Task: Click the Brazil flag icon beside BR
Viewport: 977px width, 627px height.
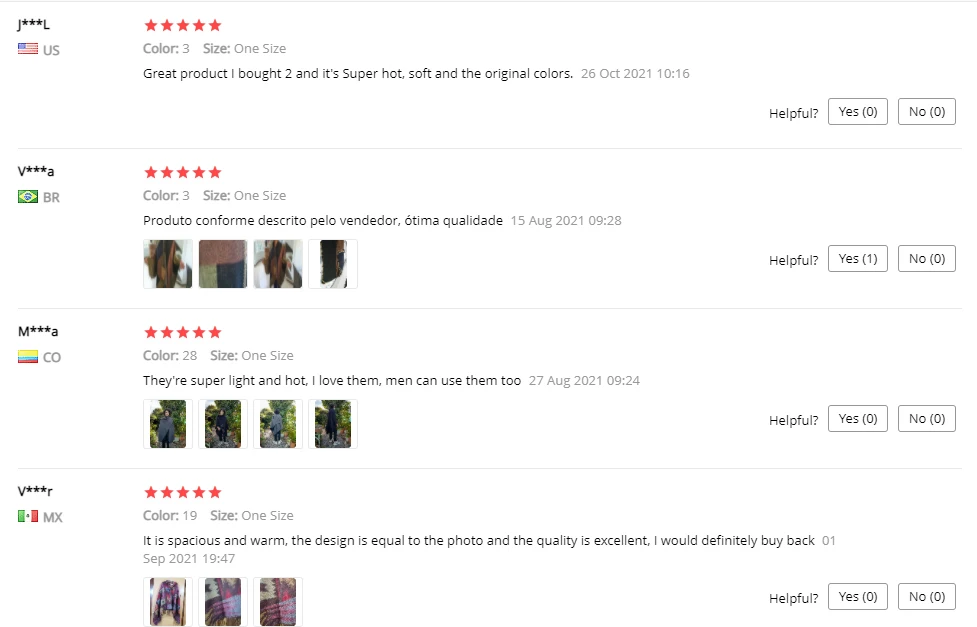Action: [x=27, y=197]
